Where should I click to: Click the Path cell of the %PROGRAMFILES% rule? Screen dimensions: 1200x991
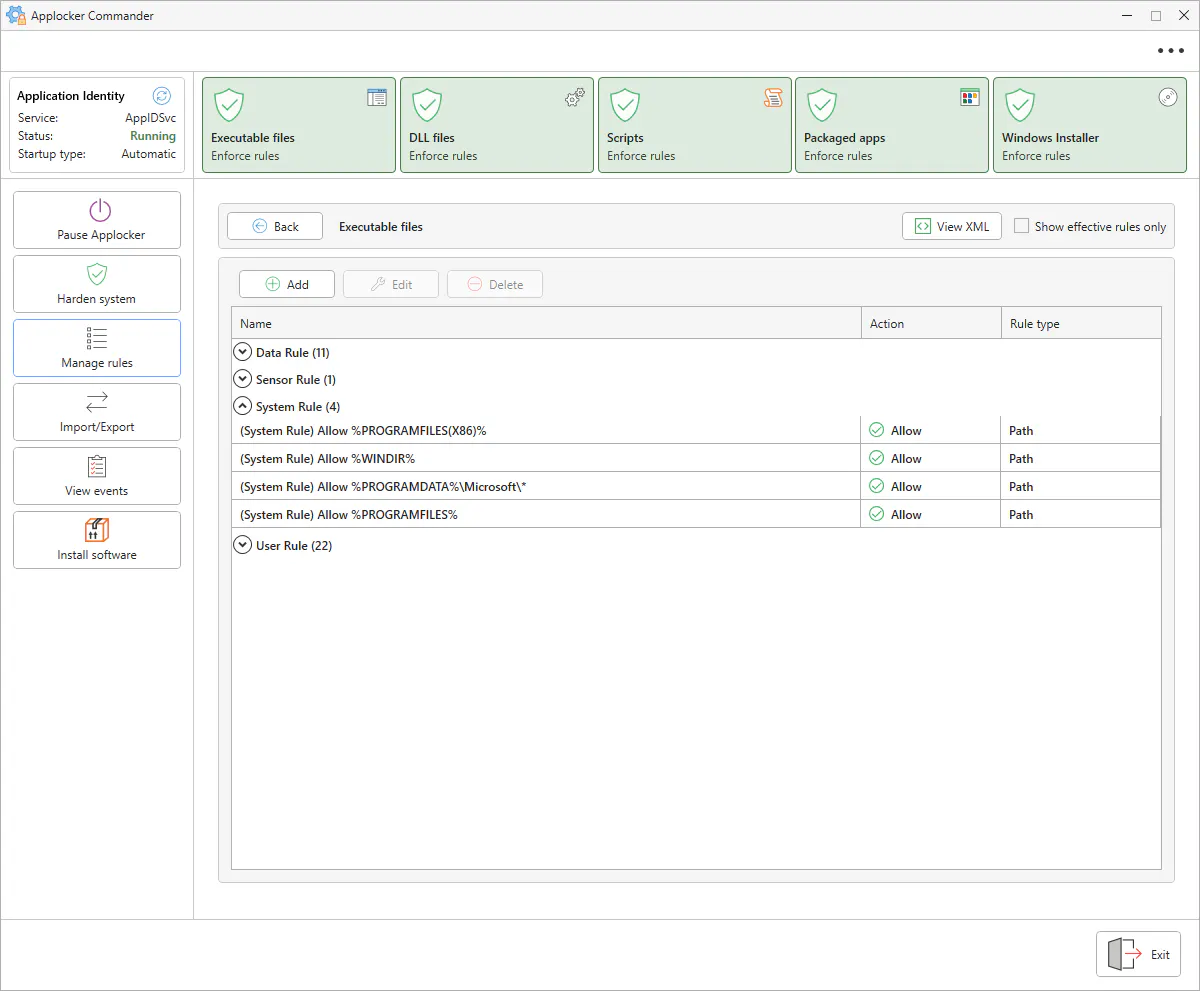[1081, 514]
